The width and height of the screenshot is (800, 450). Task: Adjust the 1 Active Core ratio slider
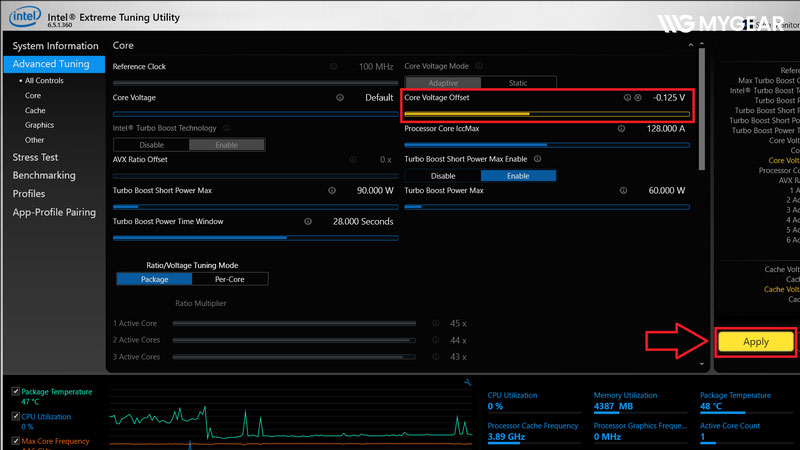294,323
